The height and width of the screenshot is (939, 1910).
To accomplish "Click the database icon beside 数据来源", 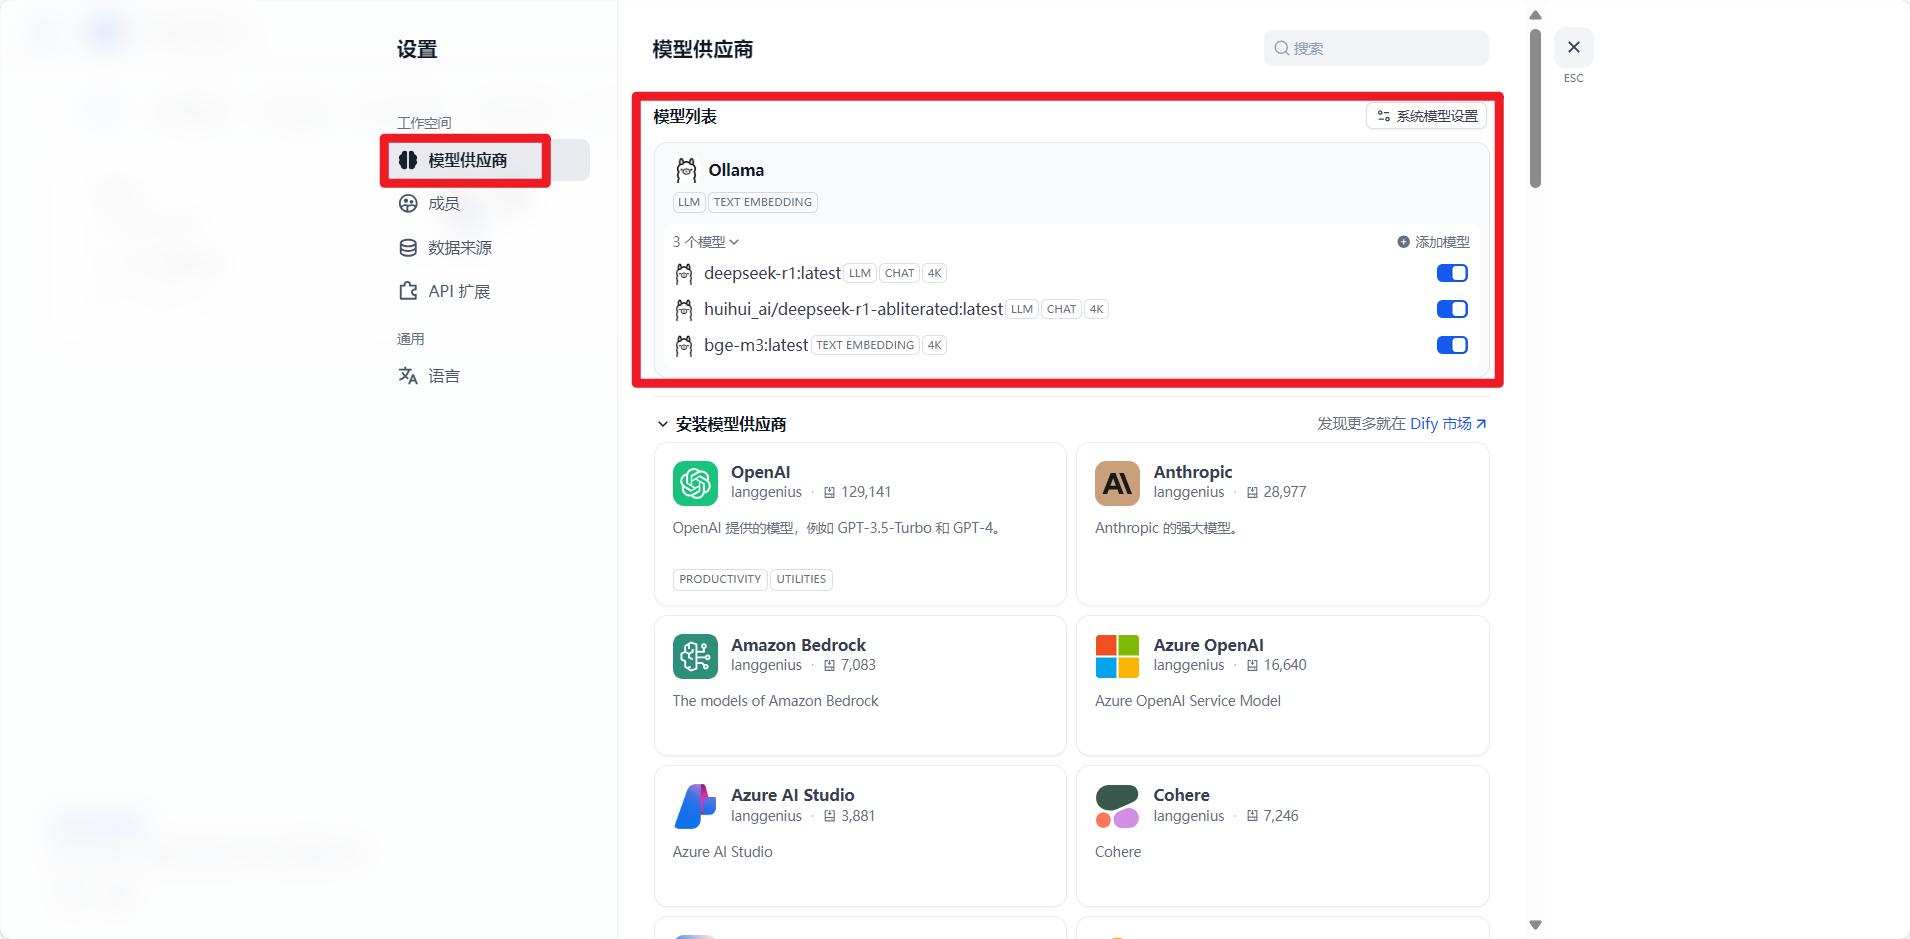I will pyautogui.click(x=408, y=248).
